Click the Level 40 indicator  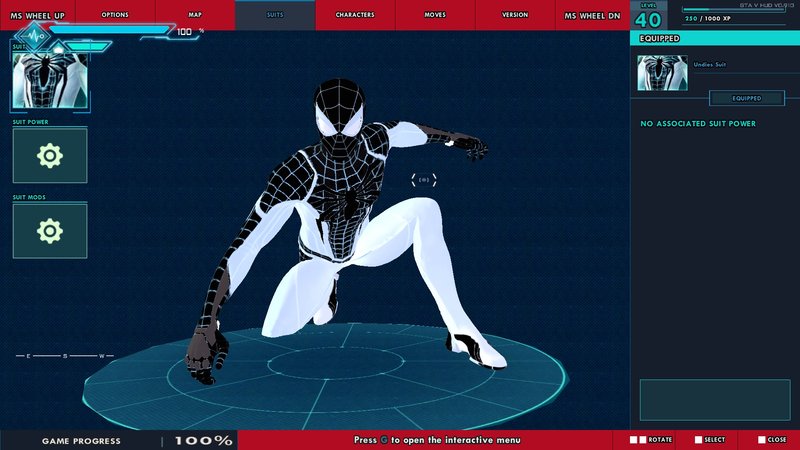pyautogui.click(x=648, y=16)
